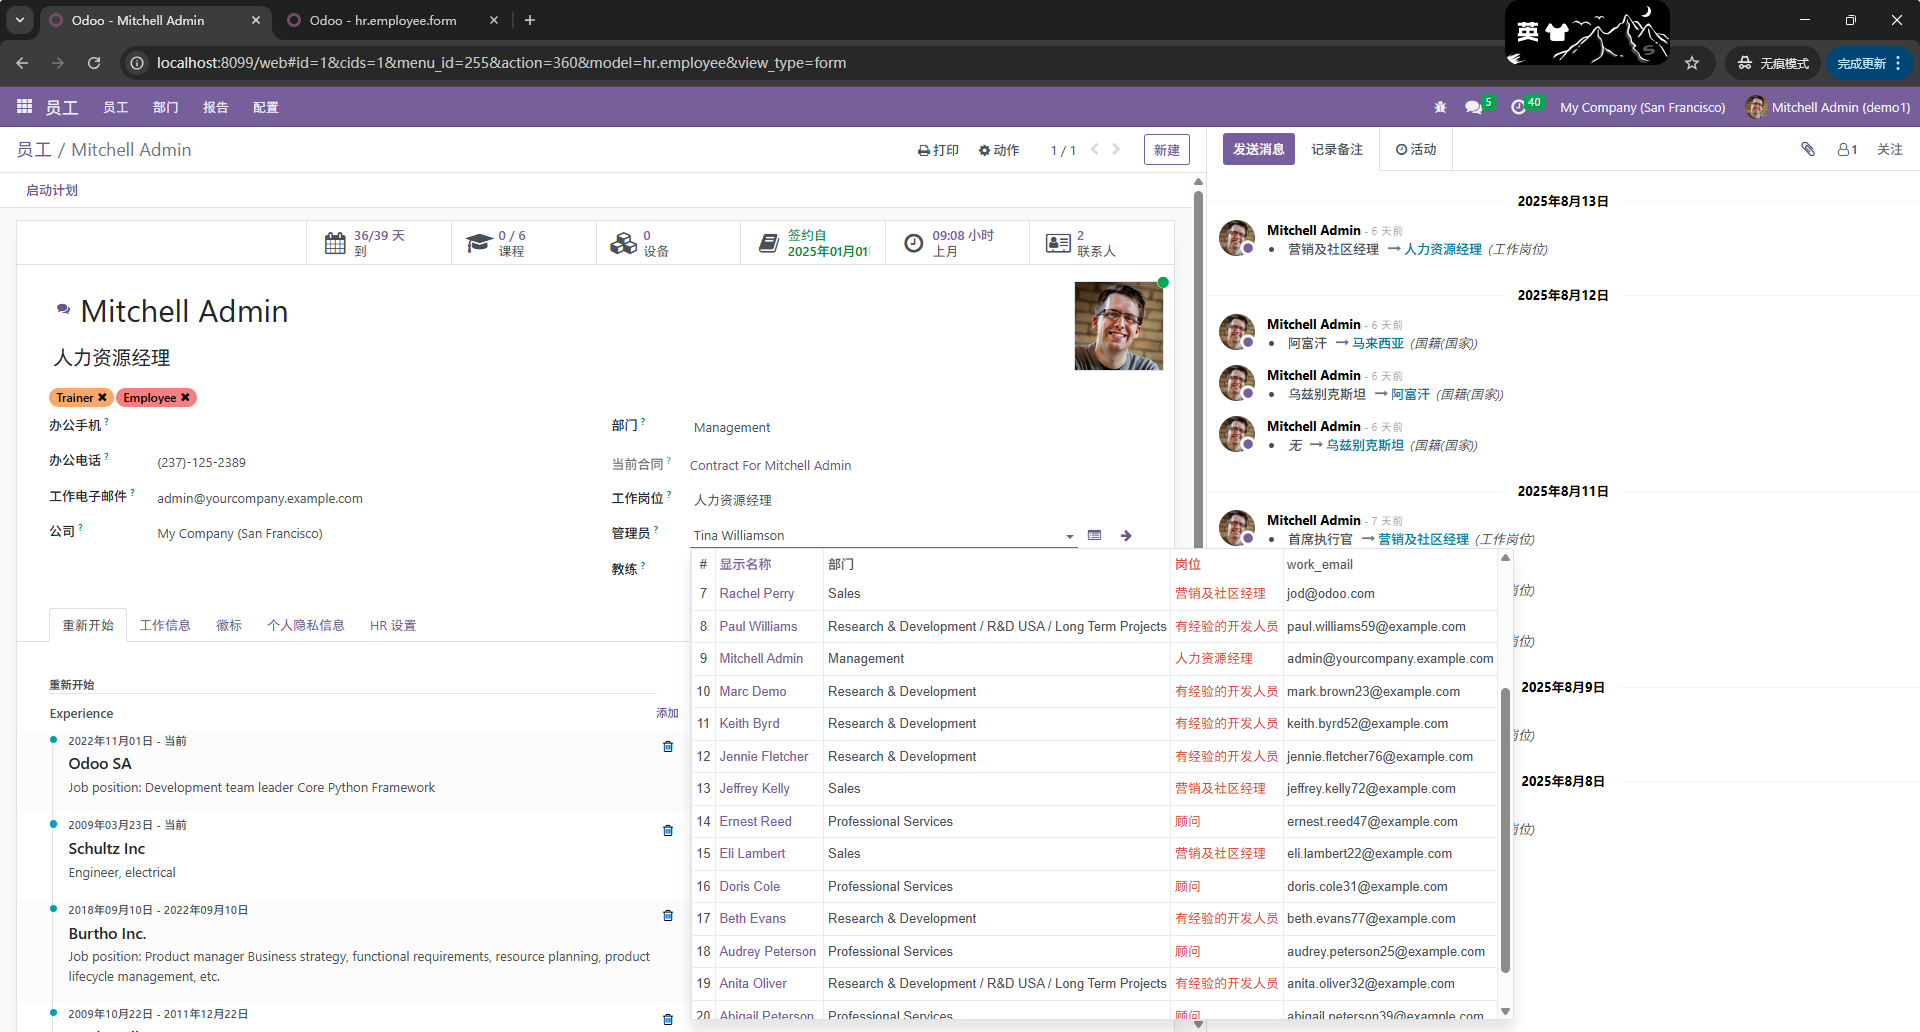The width and height of the screenshot is (1920, 1032).
Task: Open the 部门 menu
Action: [x=166, y=107]
